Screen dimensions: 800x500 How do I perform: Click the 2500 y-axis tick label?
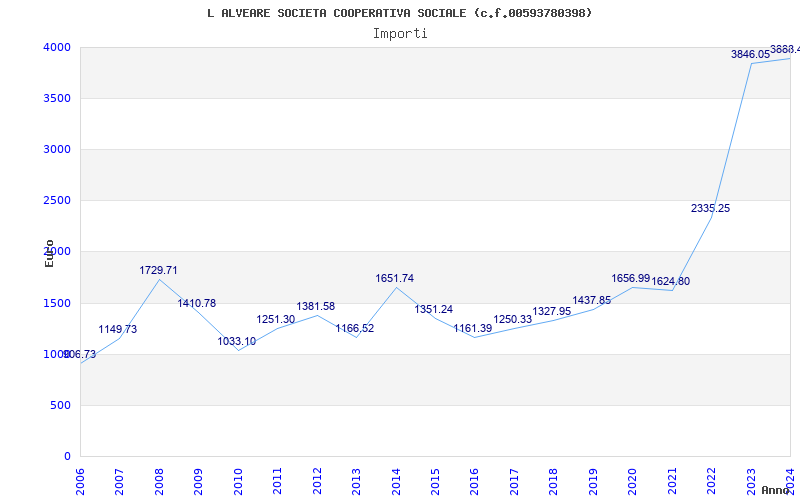pyautogui.click(x=55, y=201)
